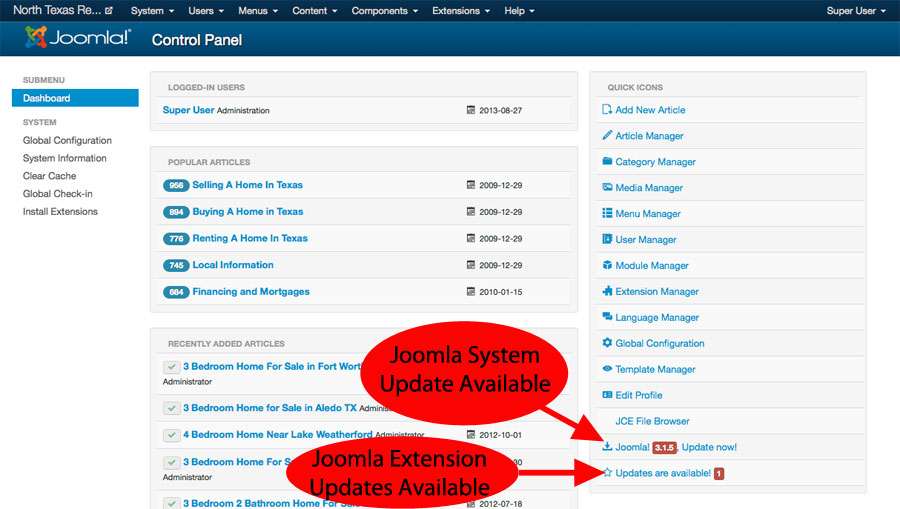Click calendar icon in Selling A Home row

[x=471, y=185]
